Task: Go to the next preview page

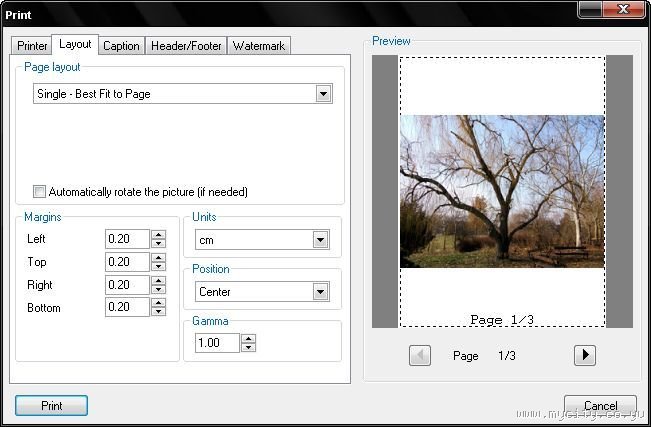Action: (585, 355)
